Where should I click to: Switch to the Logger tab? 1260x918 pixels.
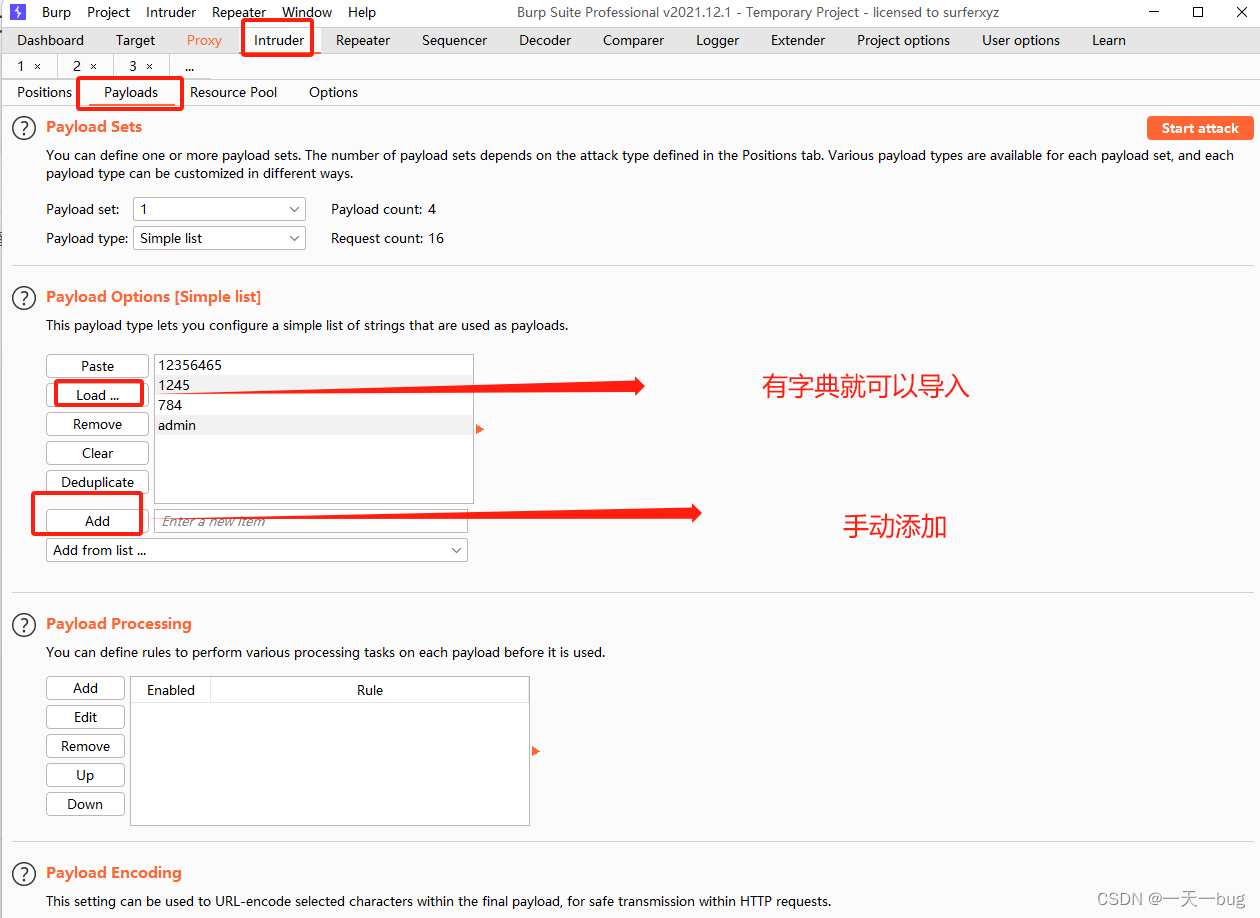[x=718, y=40]
